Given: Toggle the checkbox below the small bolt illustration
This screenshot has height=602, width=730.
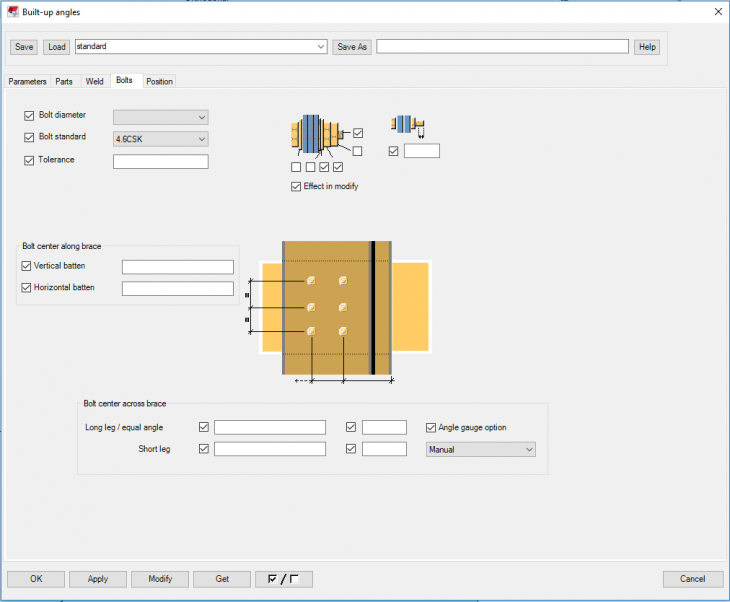Looking at the screenshot, I should (393, 151).
